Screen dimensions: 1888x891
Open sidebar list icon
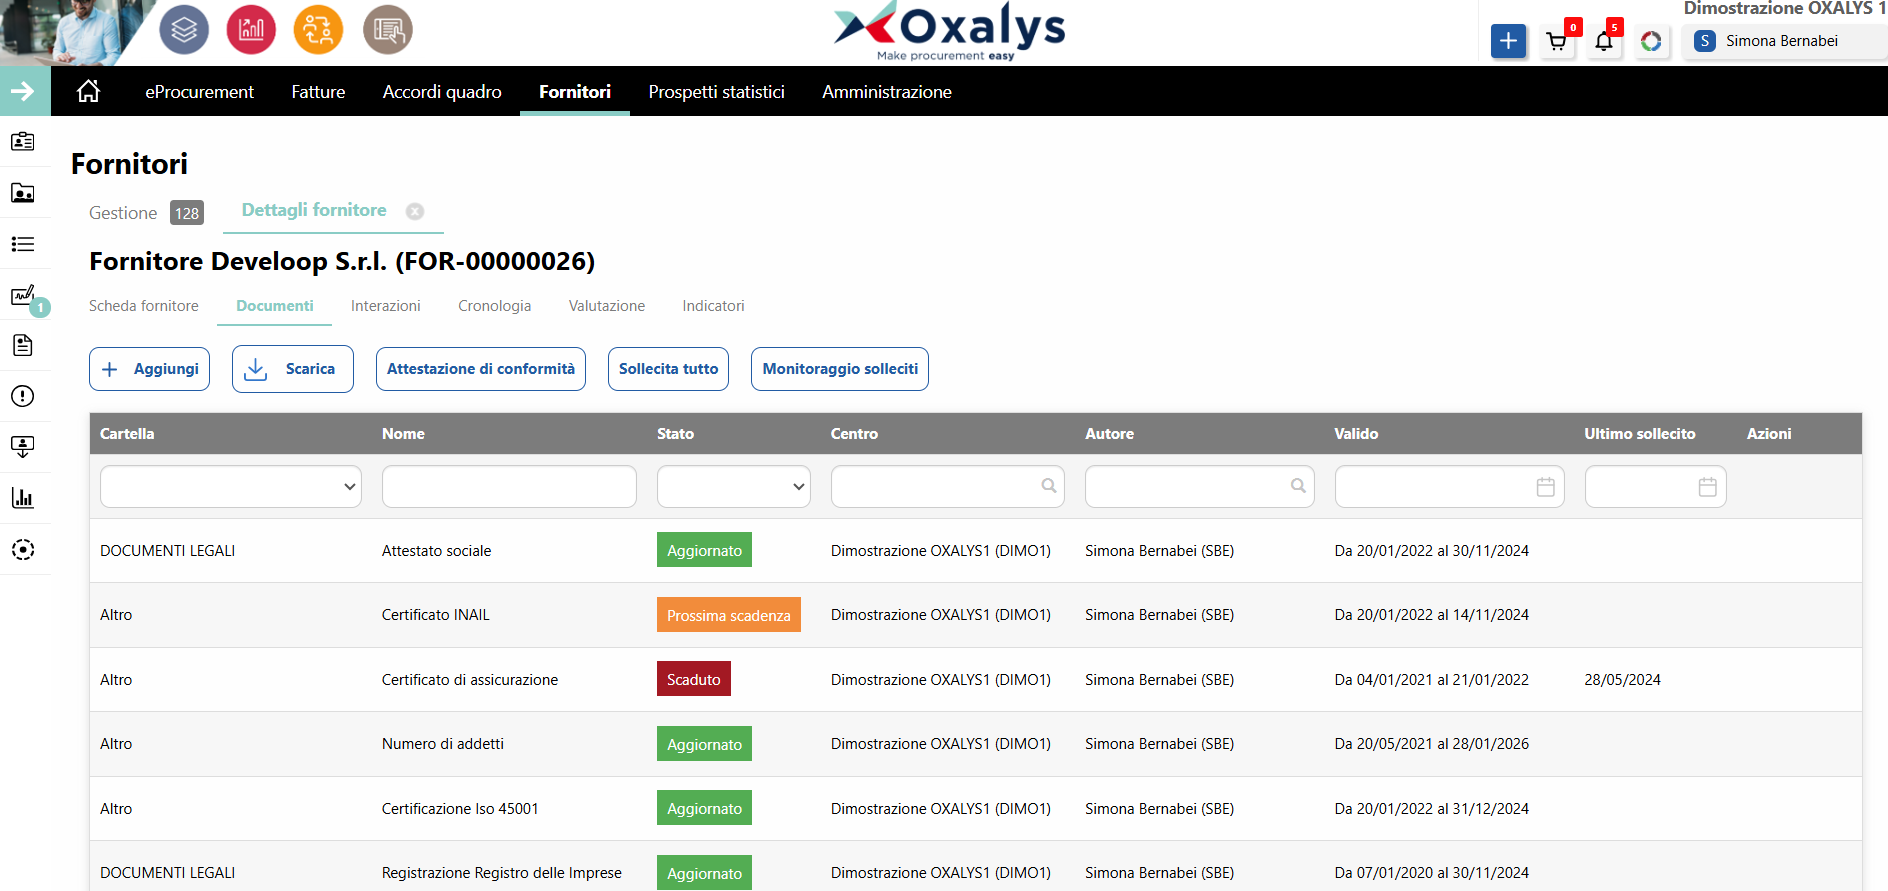23,244
